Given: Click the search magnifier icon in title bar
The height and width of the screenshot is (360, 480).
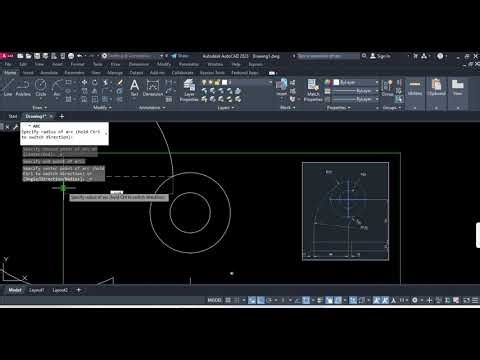Looking at the screenshot, I should click(x=364, y=56).
